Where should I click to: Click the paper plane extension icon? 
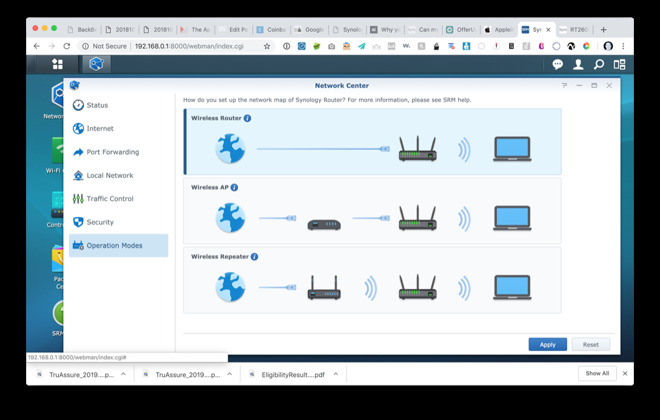362,46
